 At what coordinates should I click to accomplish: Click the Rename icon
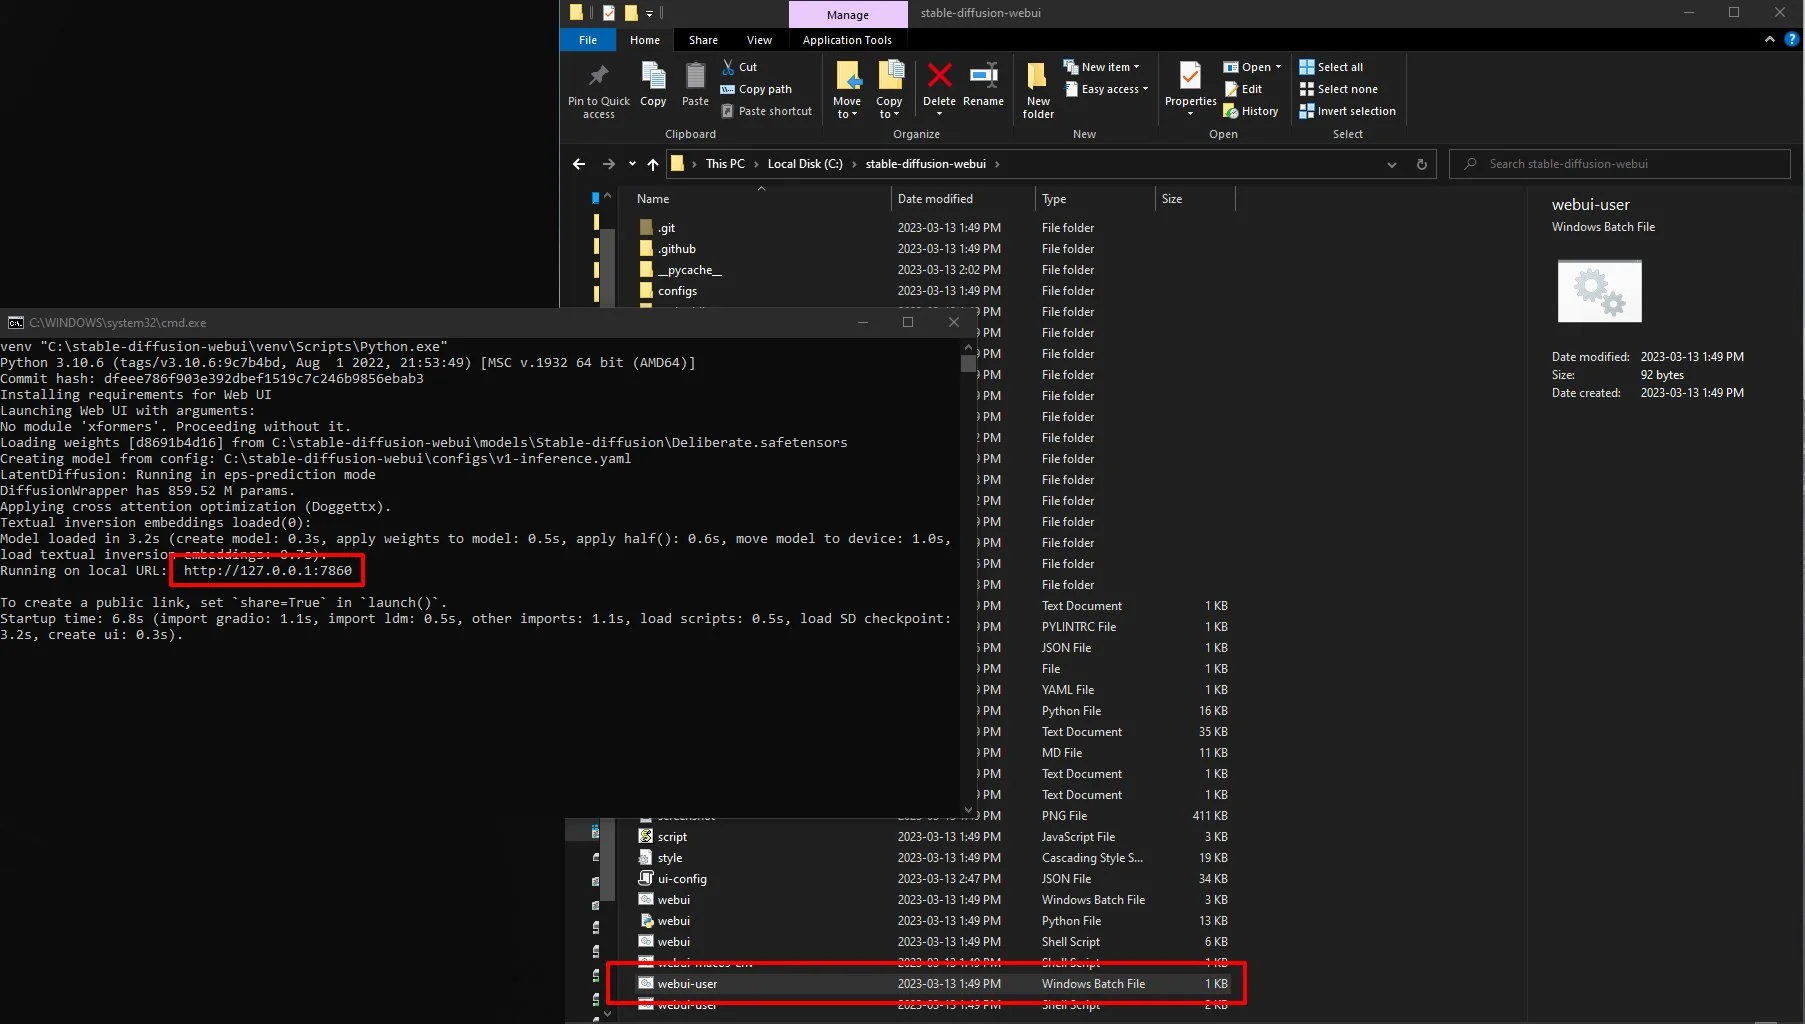(x=984, y=76)
